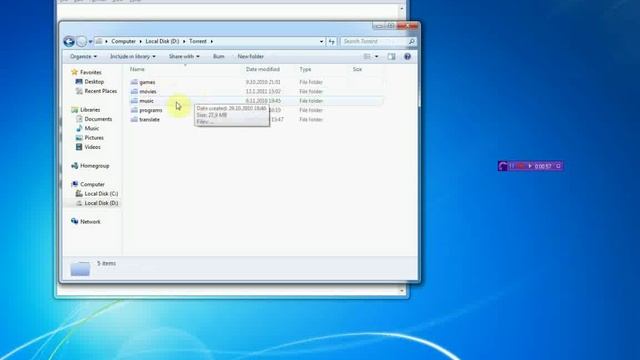Select Torrent in the address breadcrumb

(198, 41)
